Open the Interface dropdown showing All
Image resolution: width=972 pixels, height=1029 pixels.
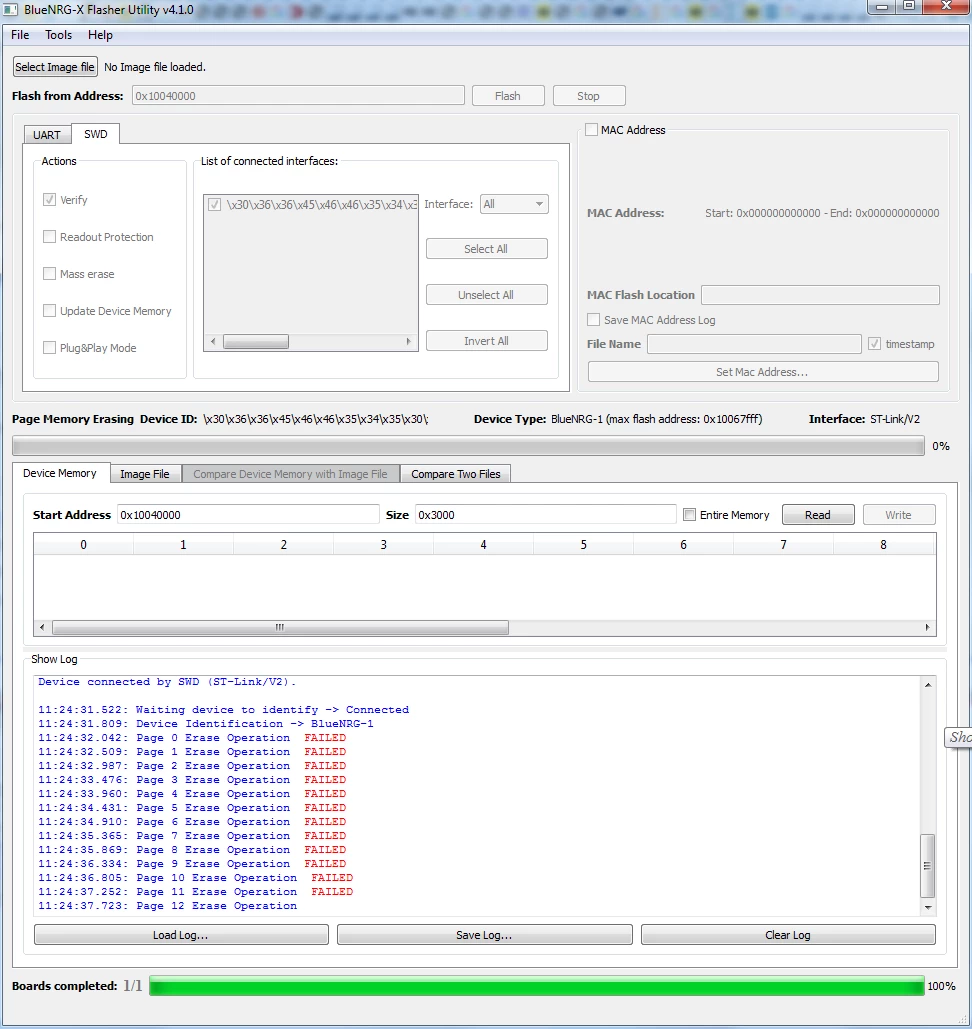[x=514, y=204]
